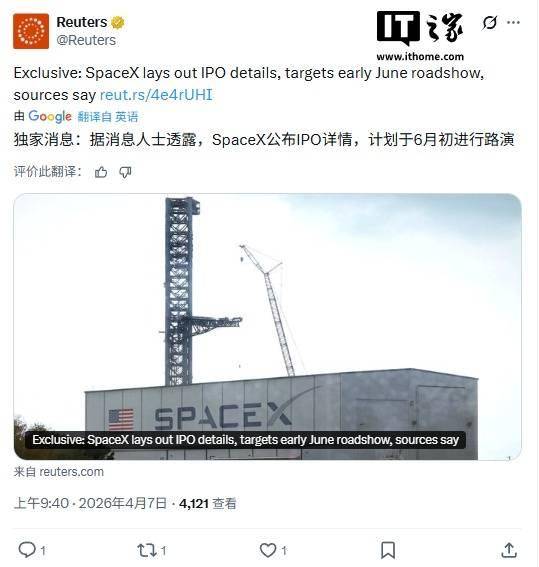Click the reply speech bubble icon

coord(27,550)
